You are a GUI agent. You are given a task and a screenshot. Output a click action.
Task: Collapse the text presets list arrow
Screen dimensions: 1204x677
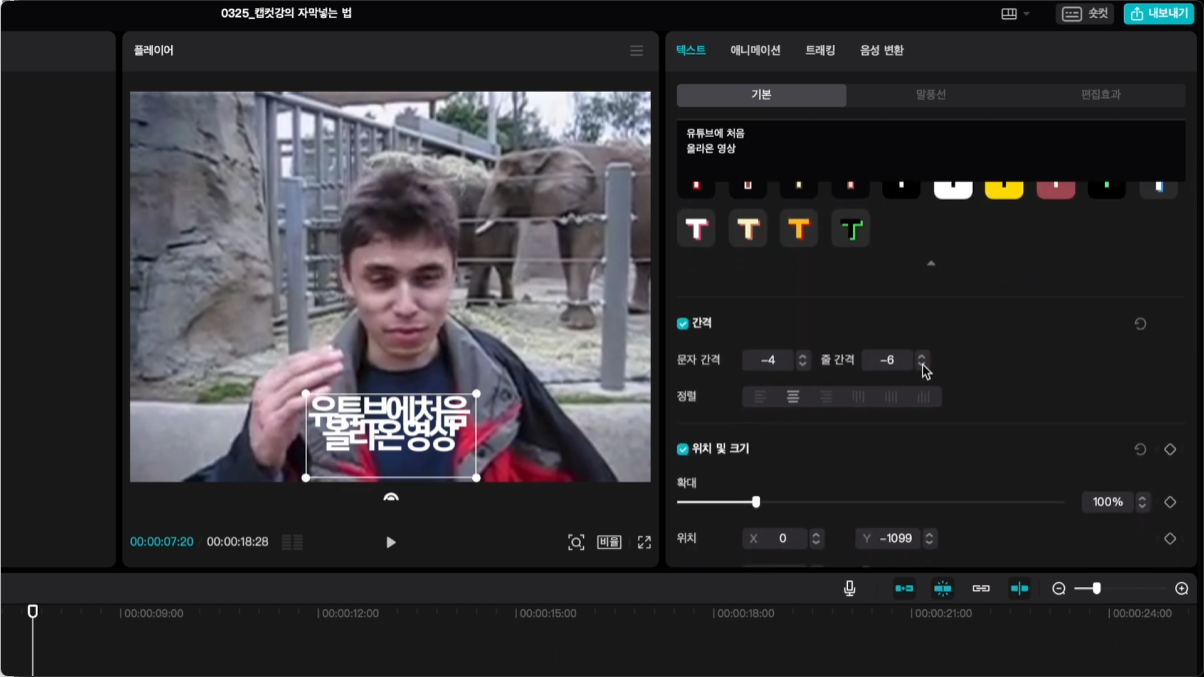click(x=931, y=264)
